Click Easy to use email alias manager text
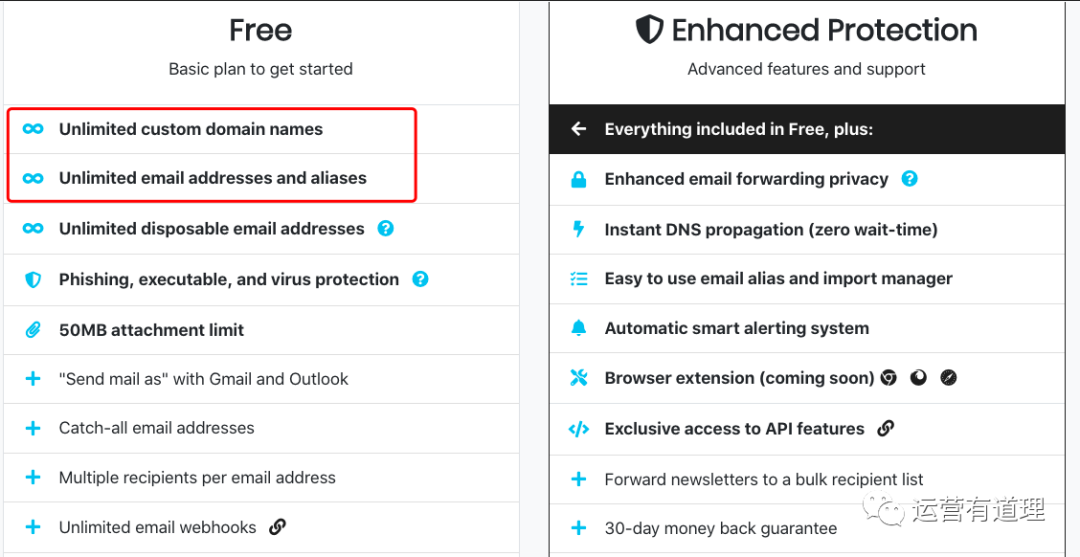Viewport: 1080px width, 557px height. tap(778, 279)
